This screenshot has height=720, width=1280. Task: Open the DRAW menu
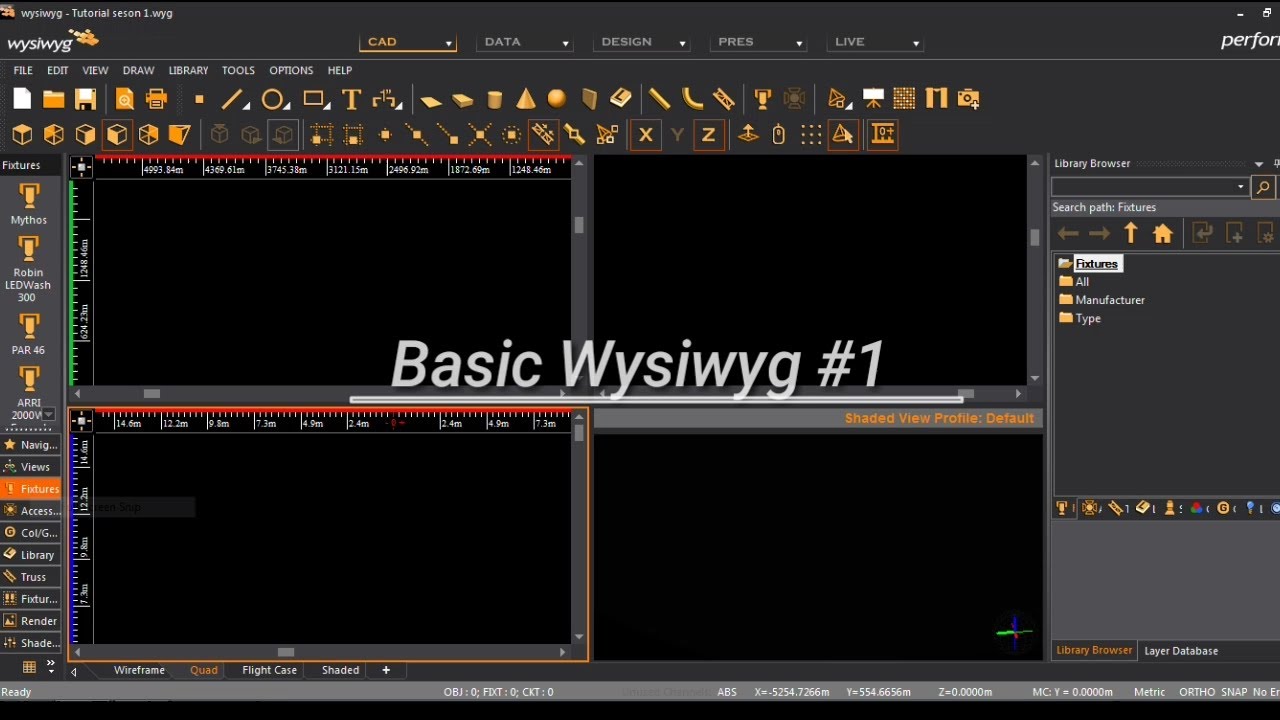[138, 70]
